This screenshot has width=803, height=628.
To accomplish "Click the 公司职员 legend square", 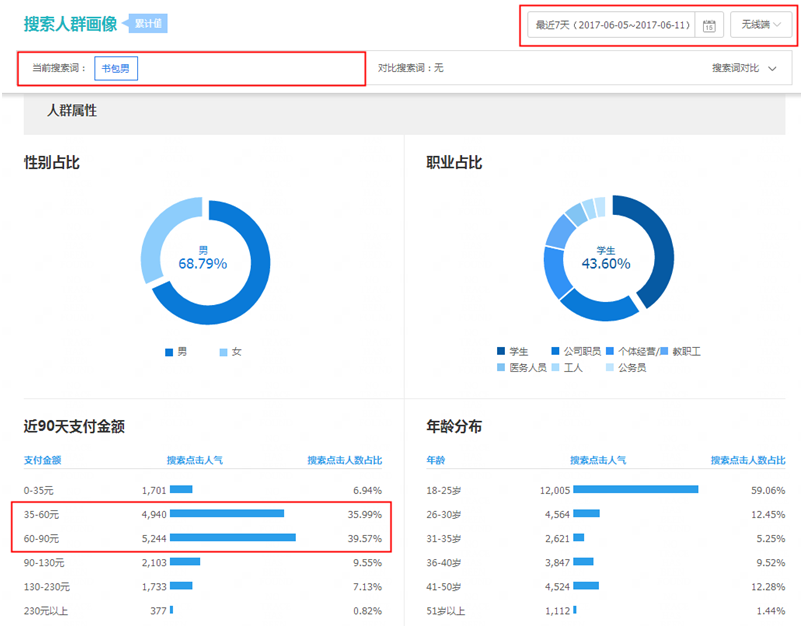I will pos(556,352).
